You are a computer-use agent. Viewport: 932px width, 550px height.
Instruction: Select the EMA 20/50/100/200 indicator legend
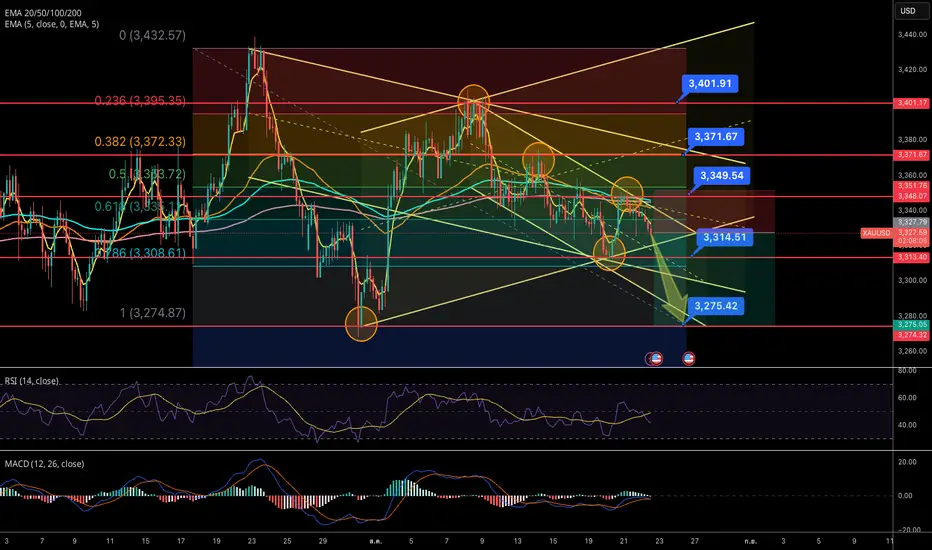point(43,13)
